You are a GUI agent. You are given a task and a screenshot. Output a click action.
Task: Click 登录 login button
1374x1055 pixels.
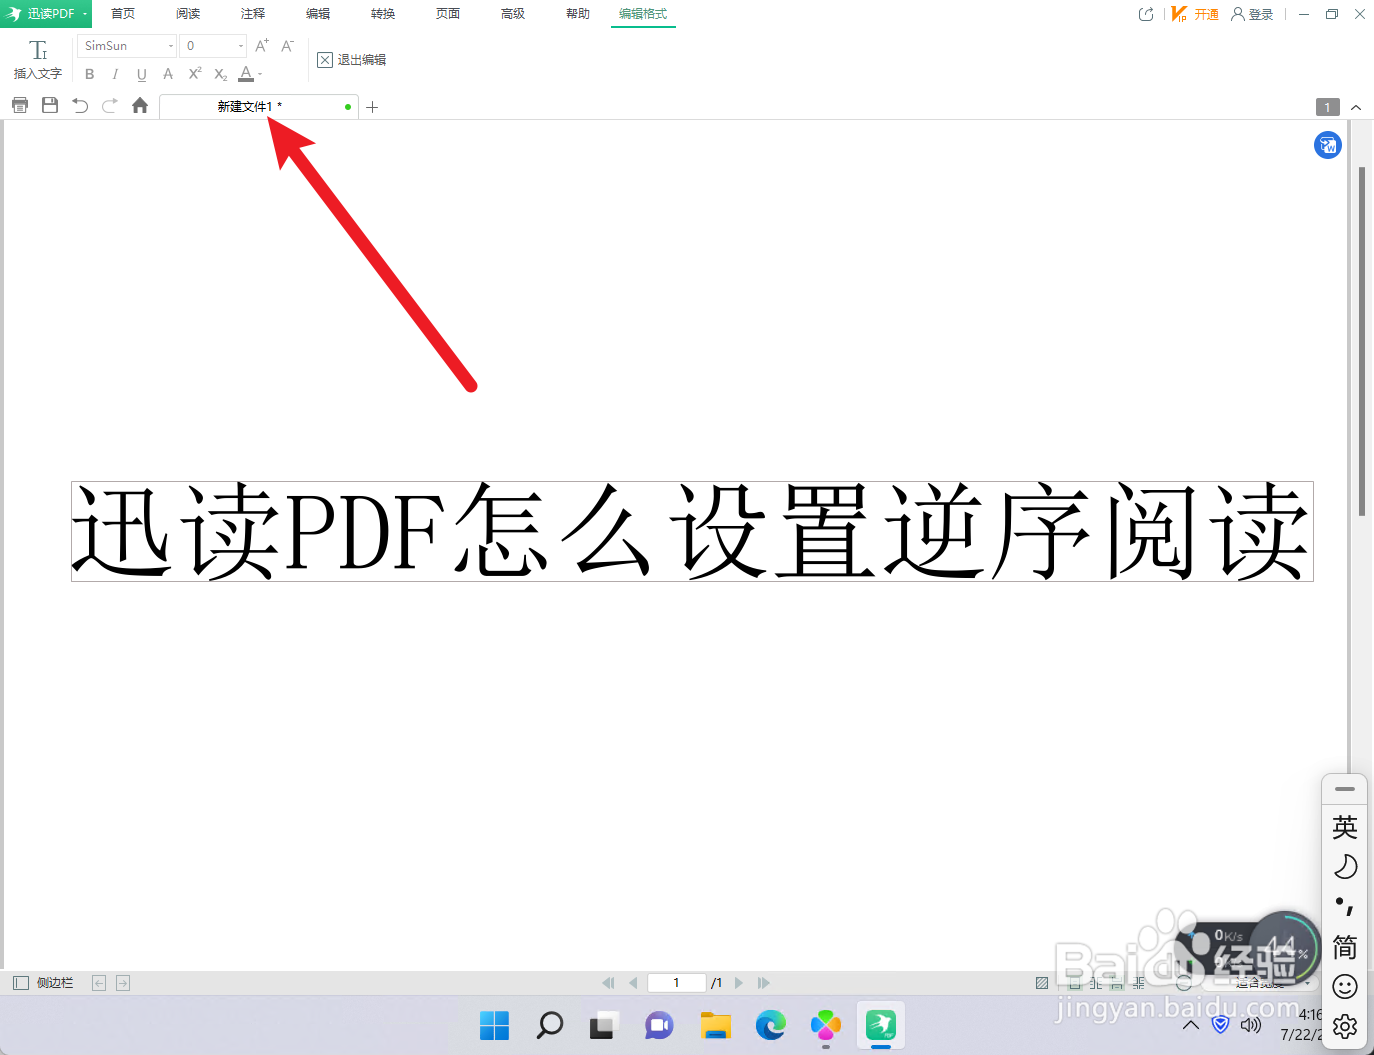pyautogui.click(x=1253, y=14)
